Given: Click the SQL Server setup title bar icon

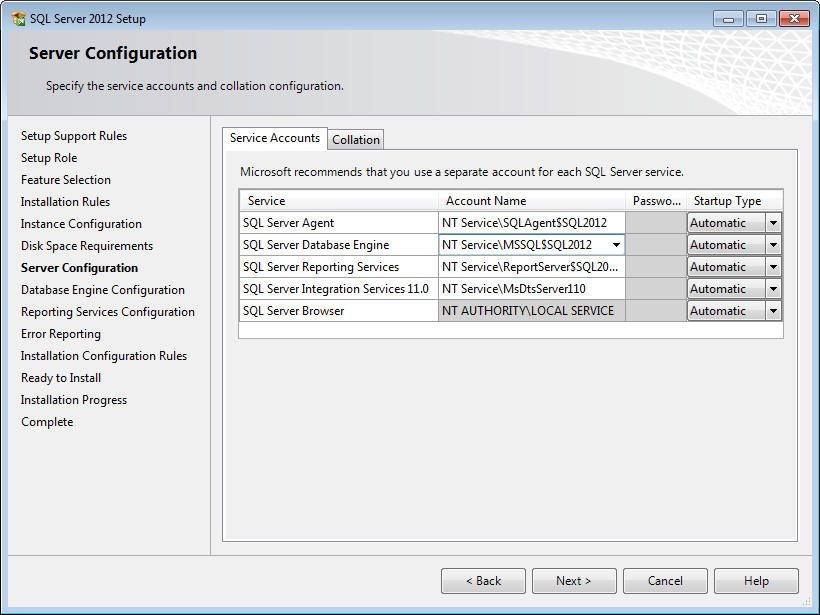Looking at the screenshot, I should [19, 19].
